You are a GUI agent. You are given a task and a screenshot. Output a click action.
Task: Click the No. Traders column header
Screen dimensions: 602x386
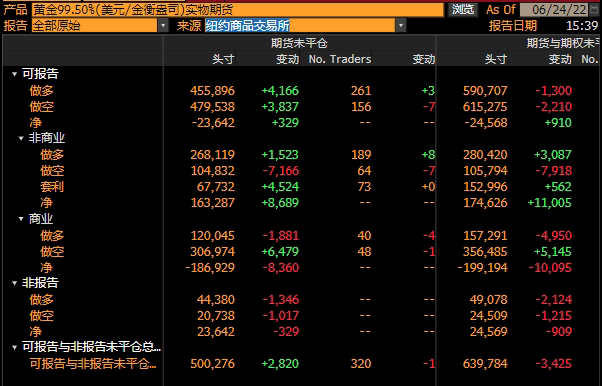click(x=340, y=59)
